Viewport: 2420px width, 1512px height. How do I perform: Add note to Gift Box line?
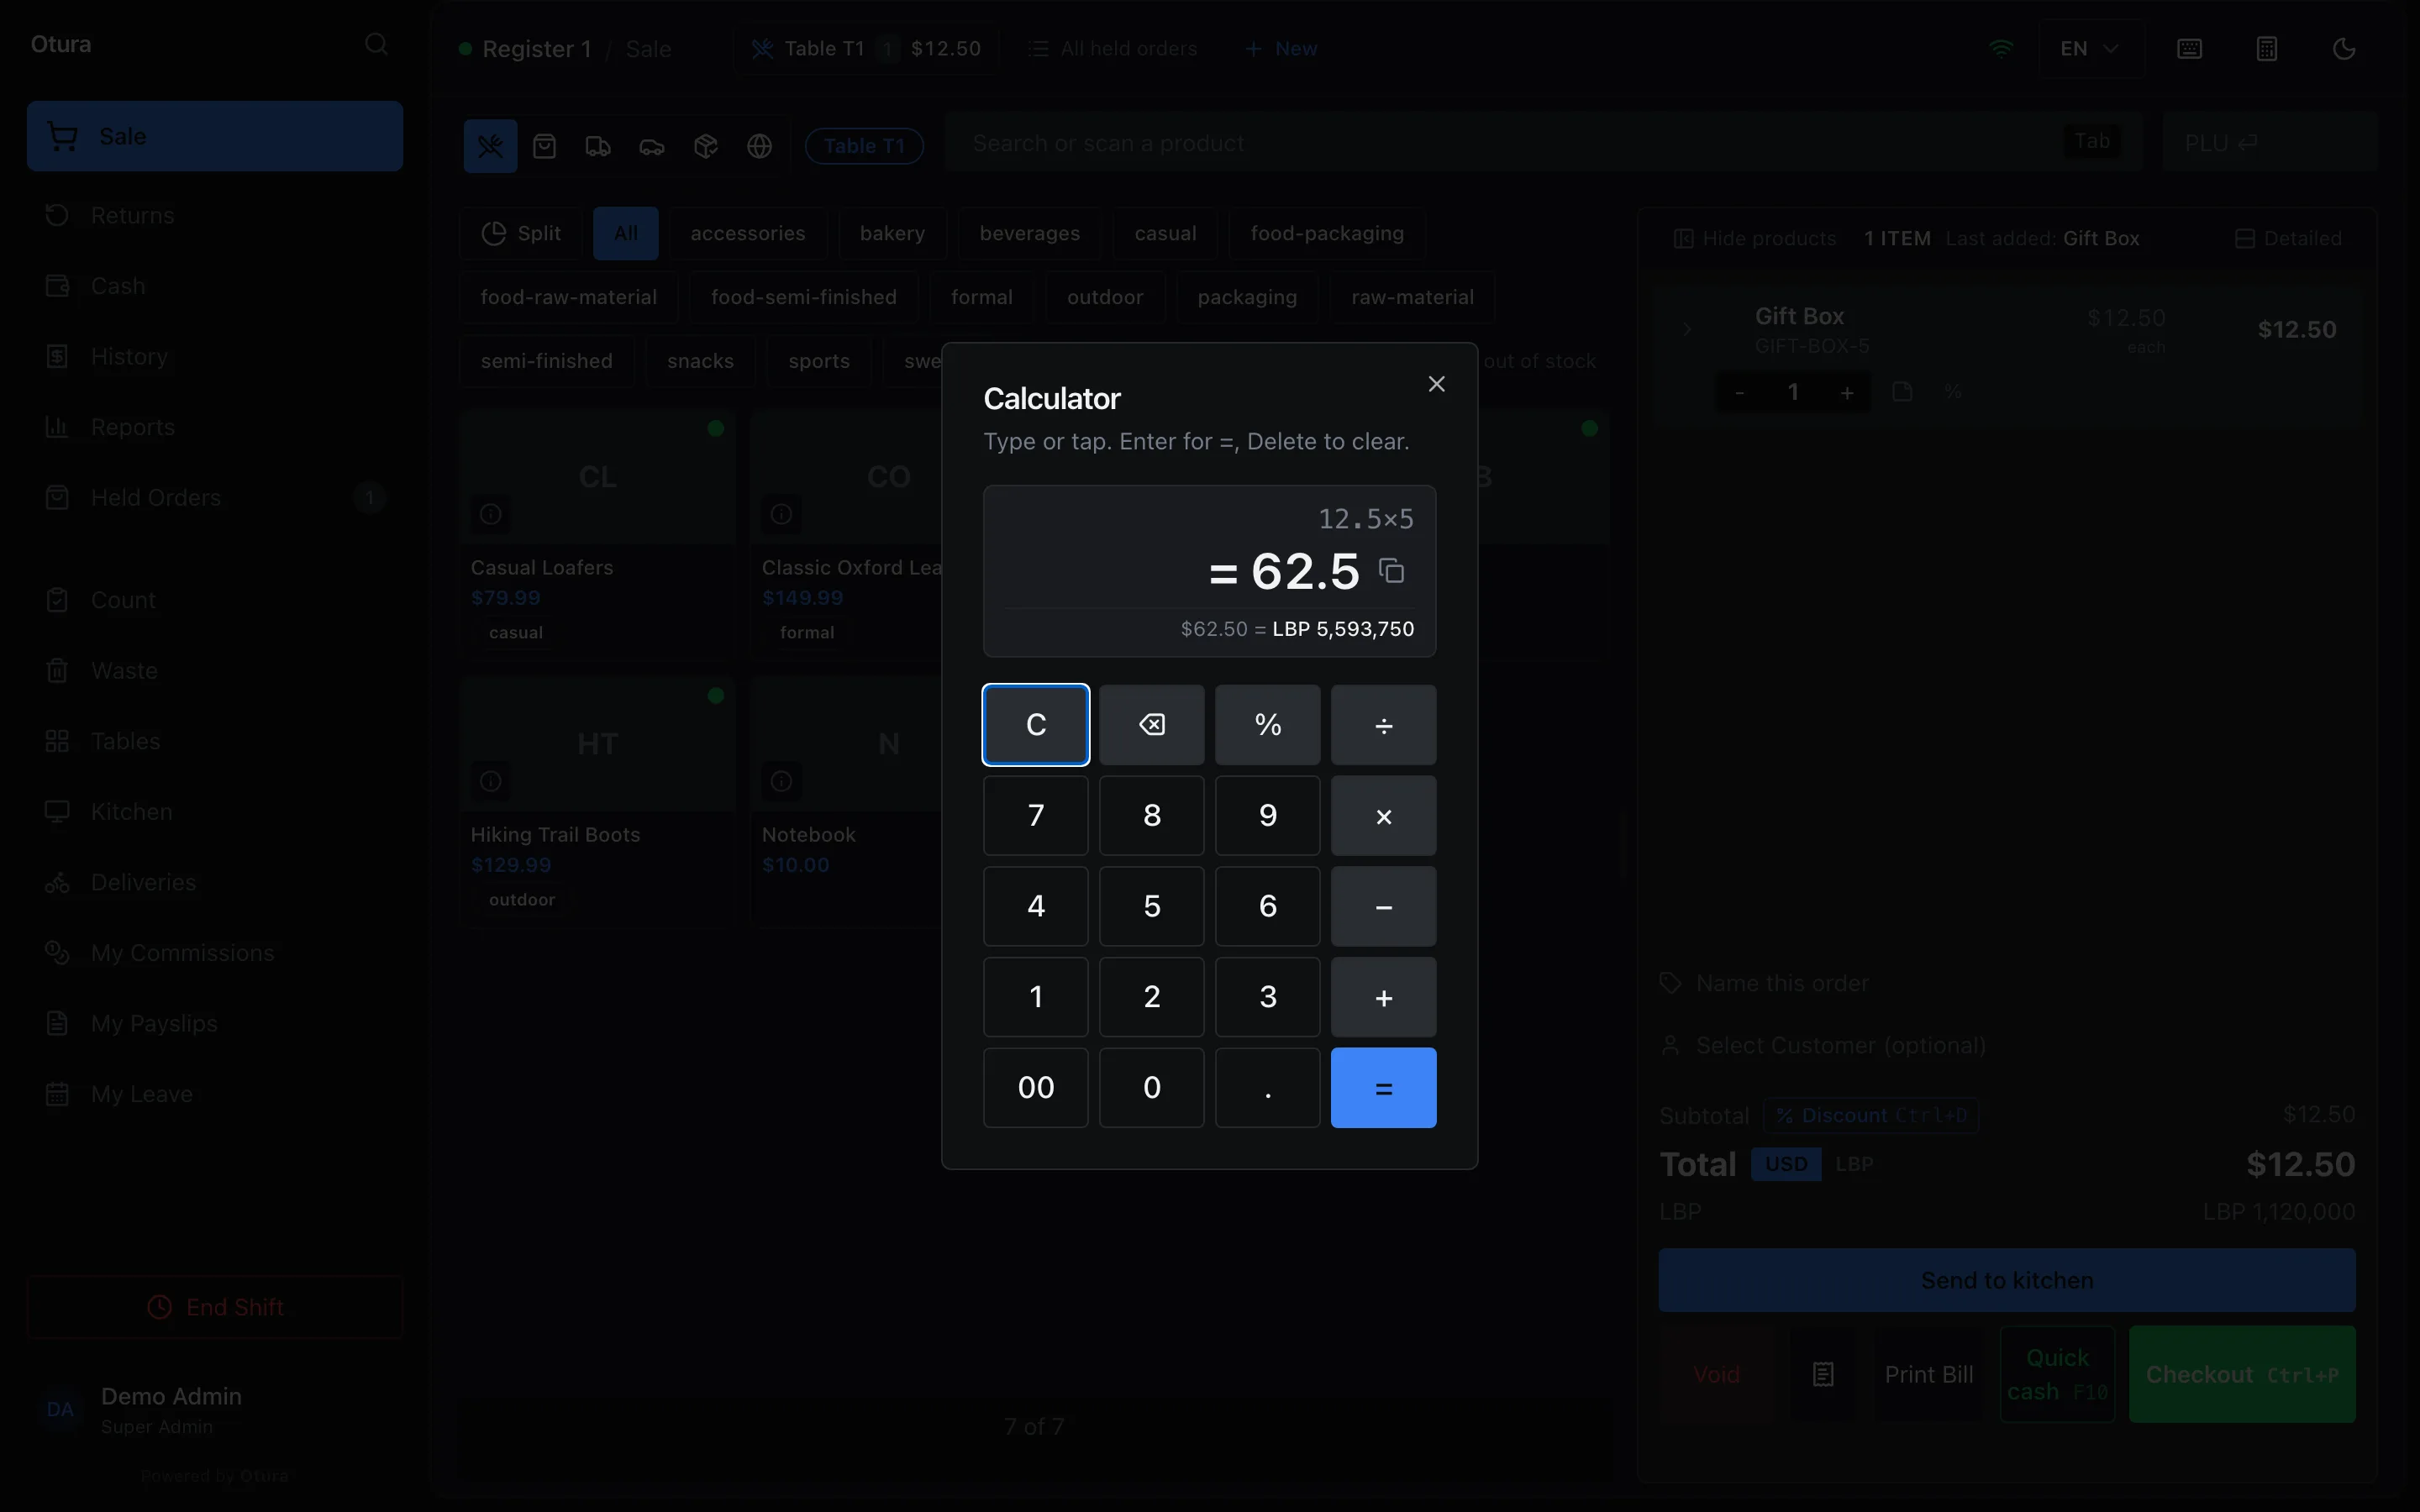coord(1902,392)
